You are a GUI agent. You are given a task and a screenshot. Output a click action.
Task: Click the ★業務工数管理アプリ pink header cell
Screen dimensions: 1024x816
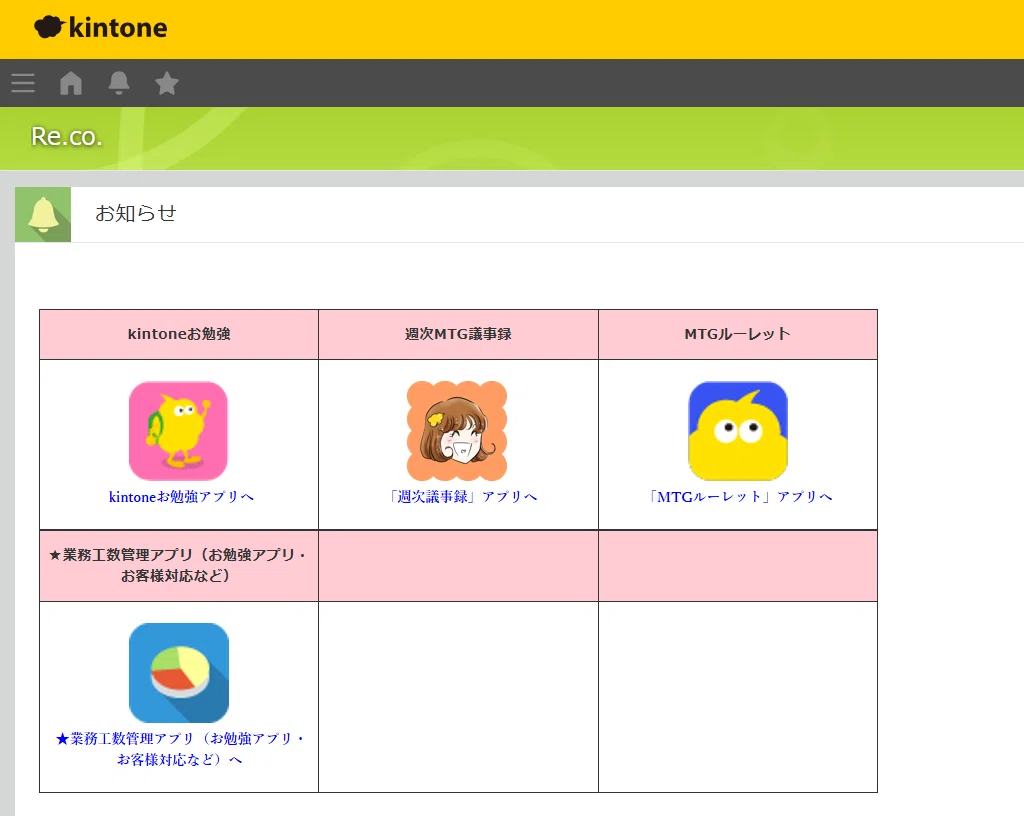(x=179, y=565)
